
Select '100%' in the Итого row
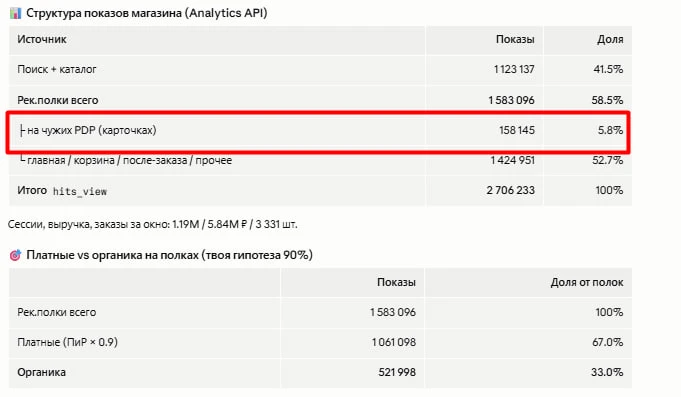pos(609,190)
